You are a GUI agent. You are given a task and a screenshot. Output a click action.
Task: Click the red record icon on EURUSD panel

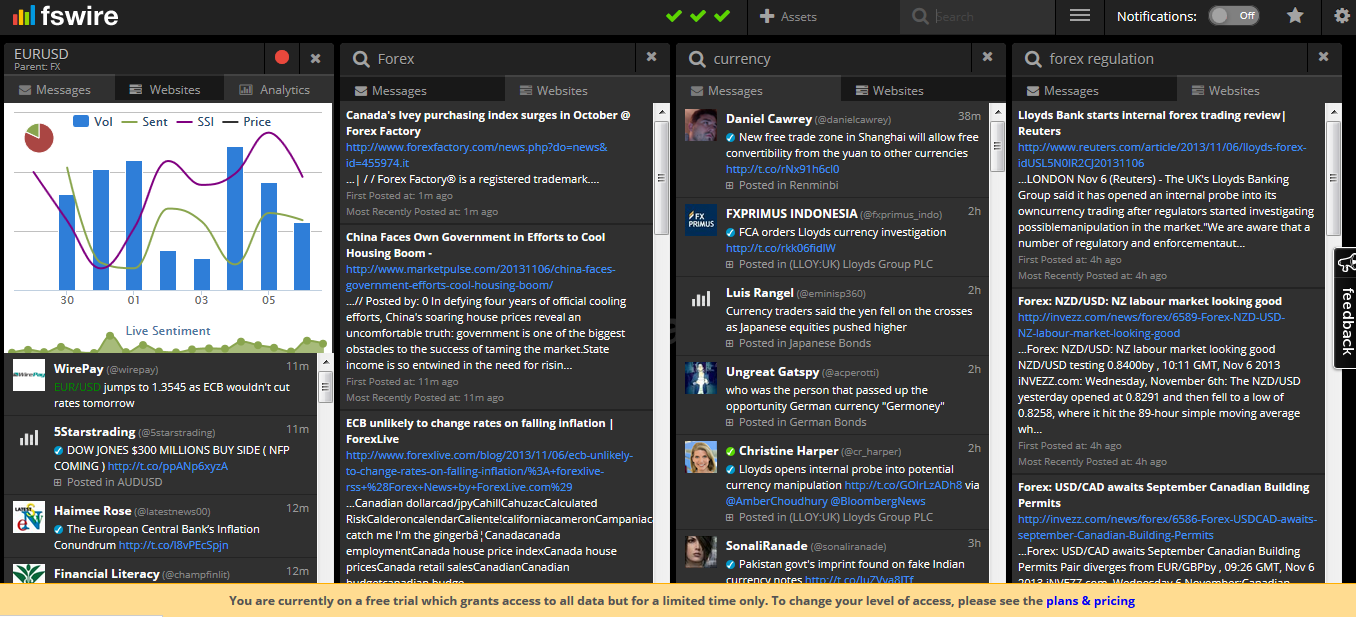(282, 58)
